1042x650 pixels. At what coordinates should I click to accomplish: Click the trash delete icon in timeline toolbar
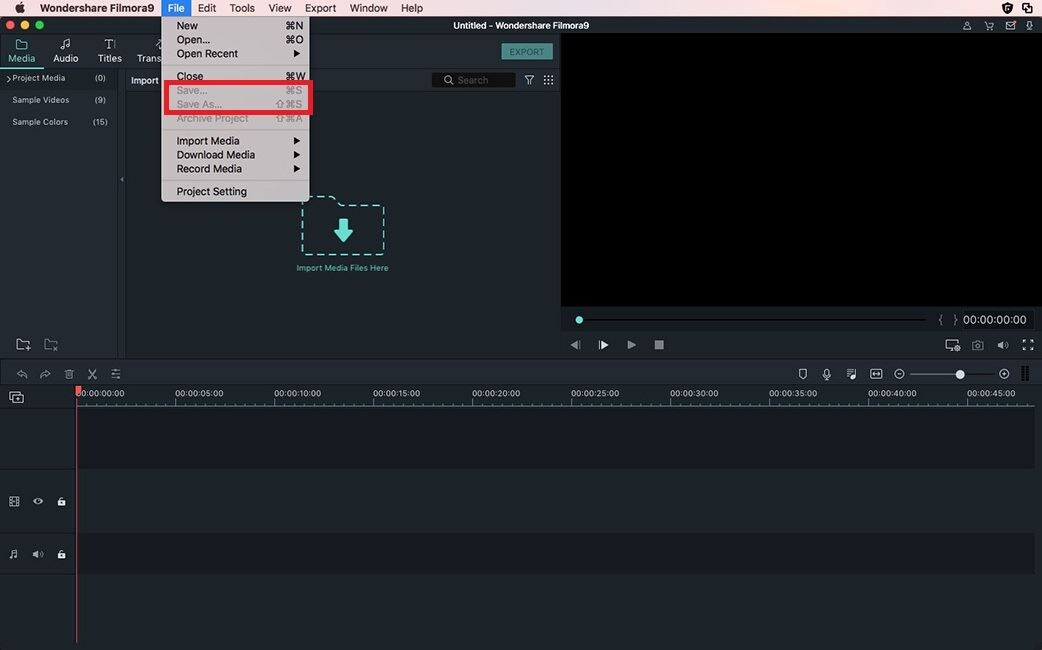[69, 374]
